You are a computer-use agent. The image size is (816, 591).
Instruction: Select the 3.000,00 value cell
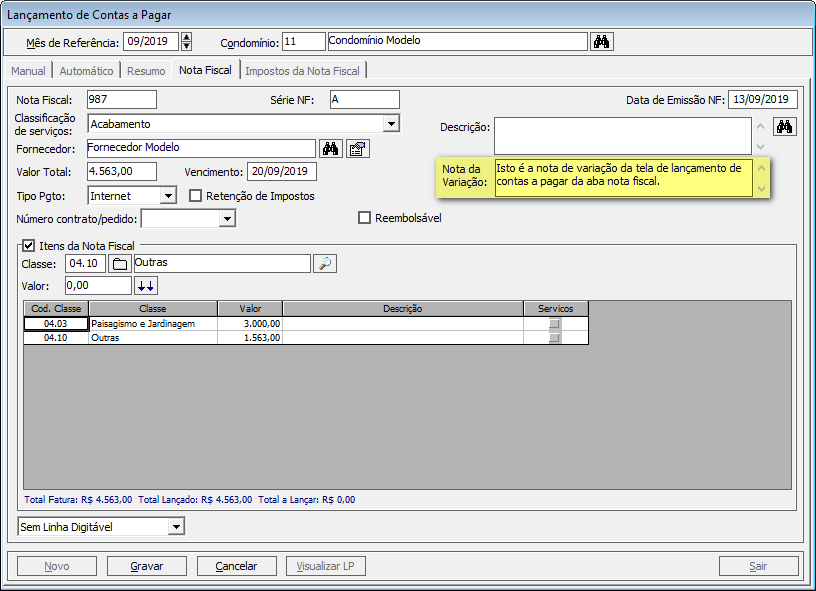250,324
